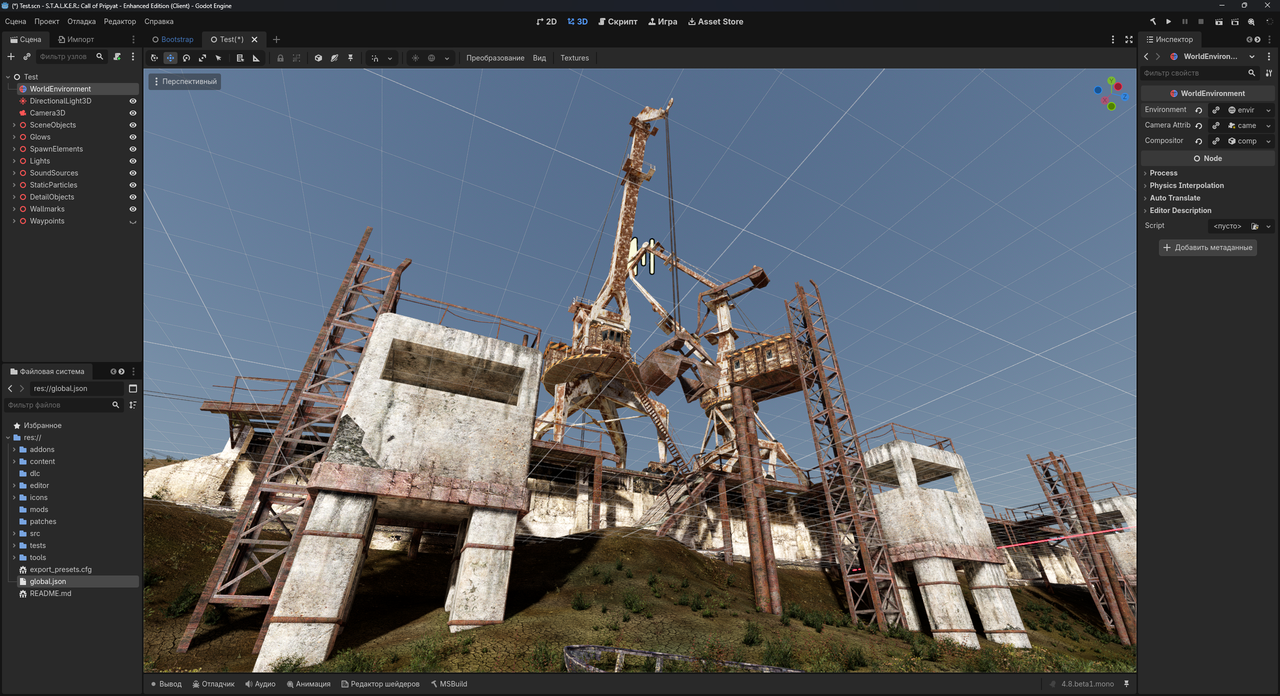Image resolution: width=1280 pixels, height=696 pixels.
Task: Click the Фильтр файлов input field
Action: [64, 405]
